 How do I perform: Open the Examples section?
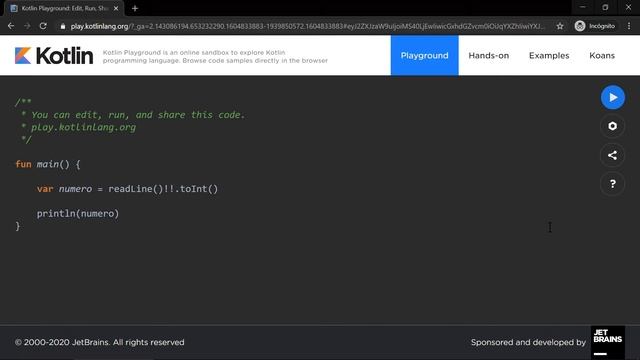coord(549,56)
